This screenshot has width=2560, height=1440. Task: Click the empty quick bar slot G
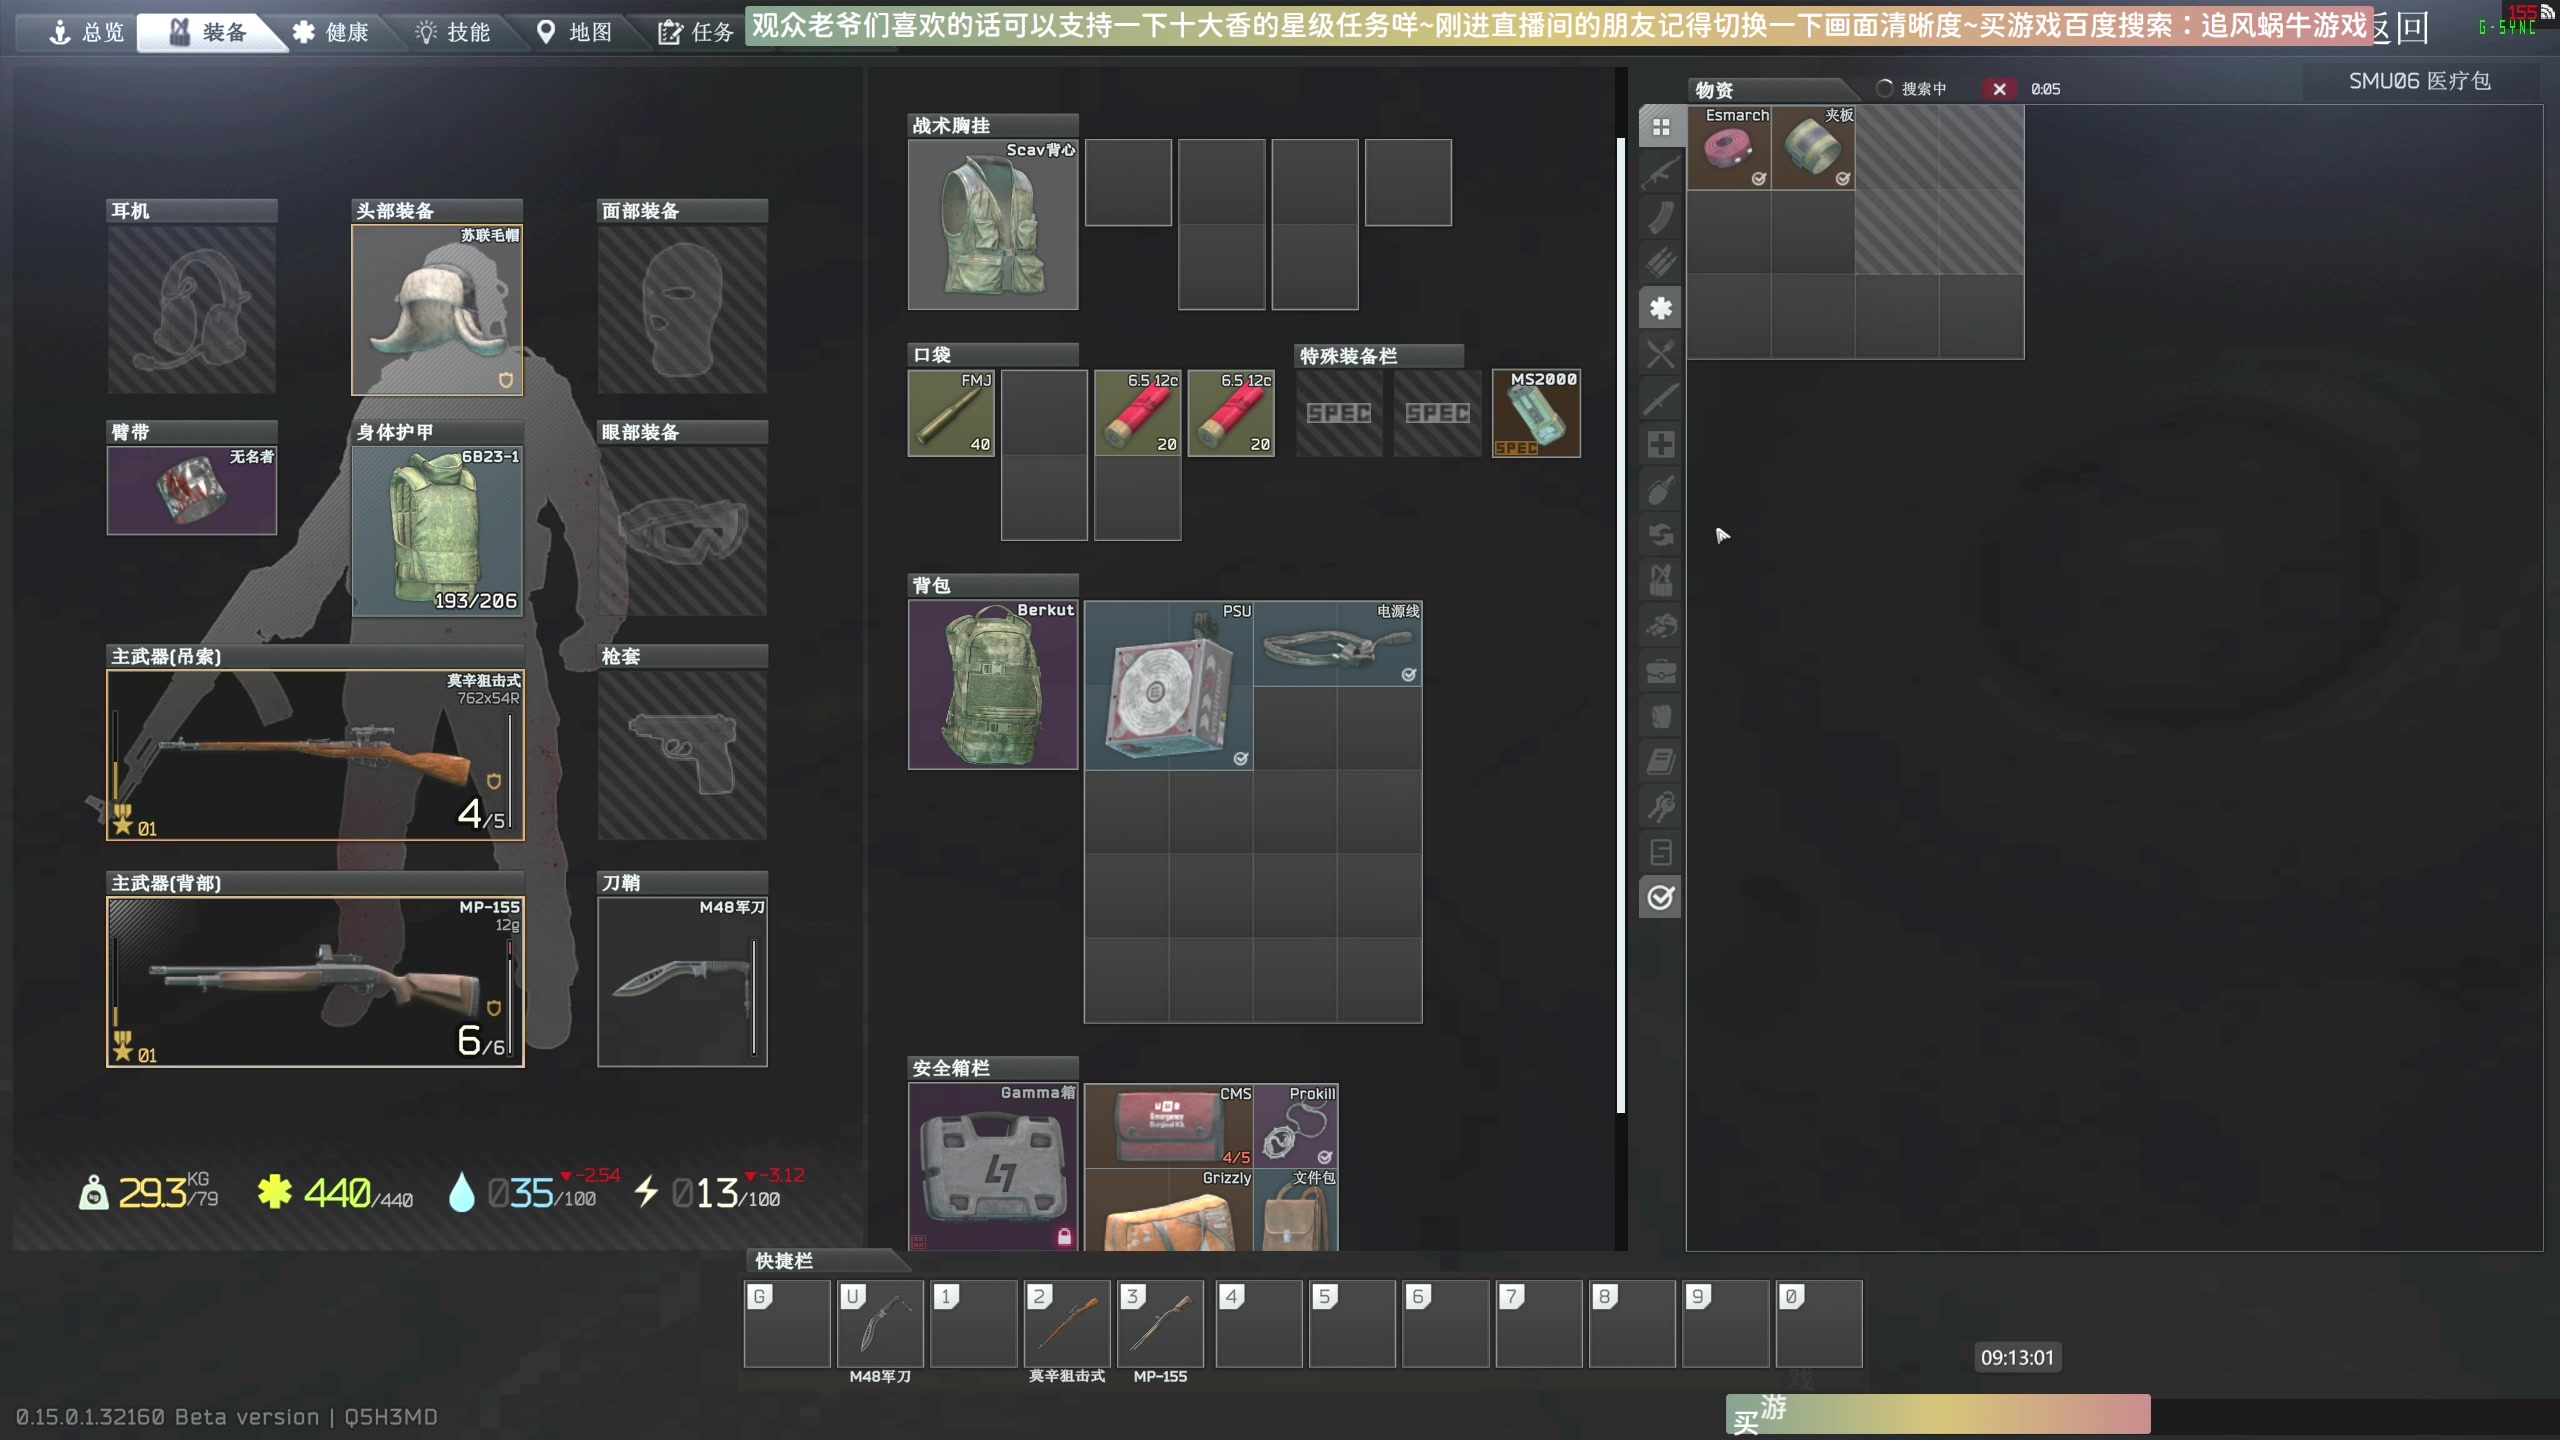787,1323
